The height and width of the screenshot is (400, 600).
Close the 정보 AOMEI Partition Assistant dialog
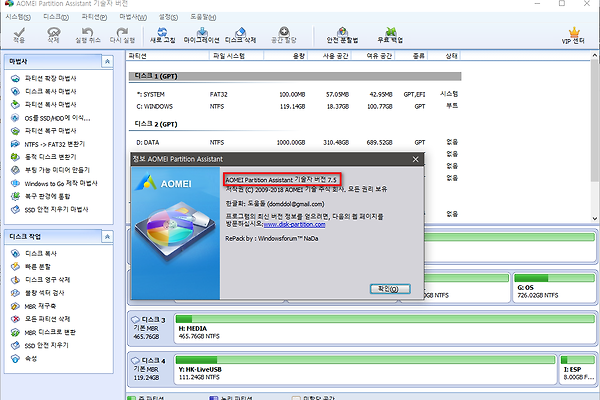pos(416,159)
